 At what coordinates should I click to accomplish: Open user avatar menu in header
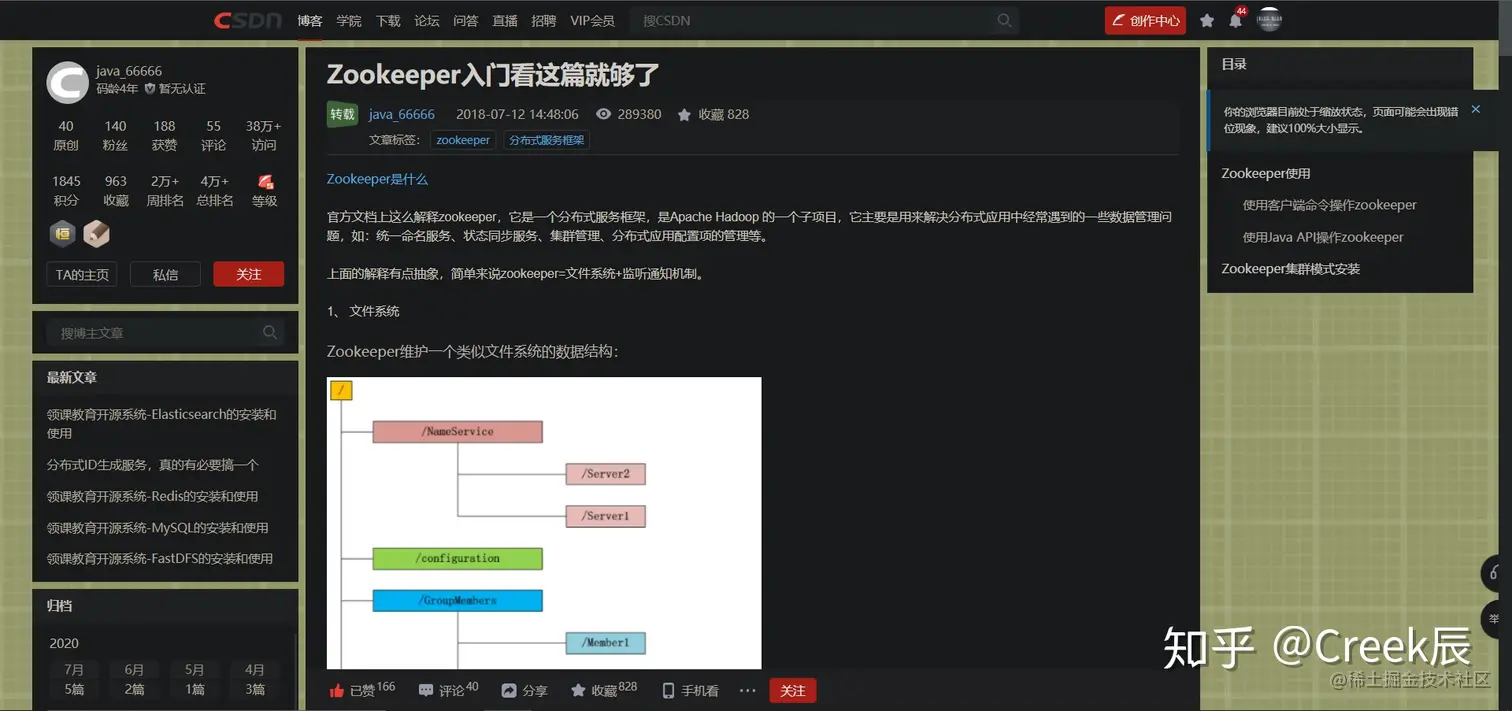point(1269,19)
